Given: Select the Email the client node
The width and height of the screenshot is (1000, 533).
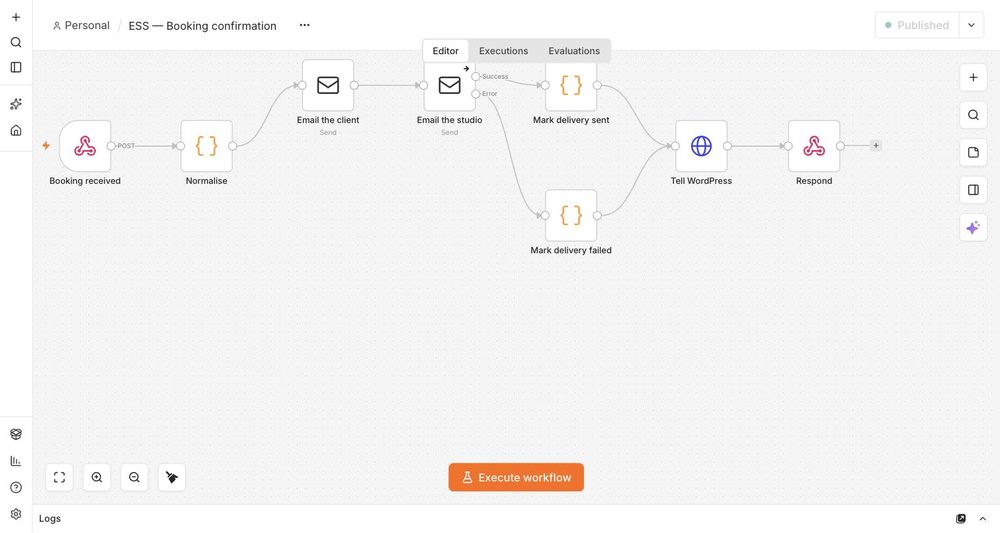Looking at the screenshot, I should click(328, 85).
